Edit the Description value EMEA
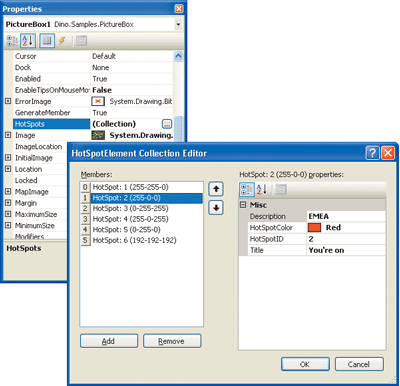400x386 pixels. tap(346, 216)
